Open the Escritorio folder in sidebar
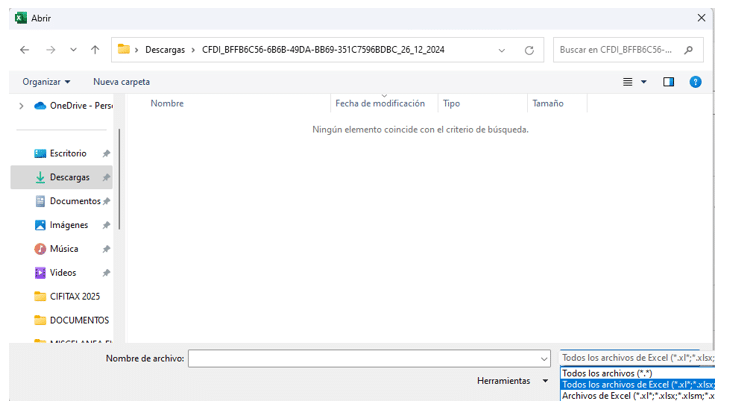The image size is (742, 412). point(67,153)
